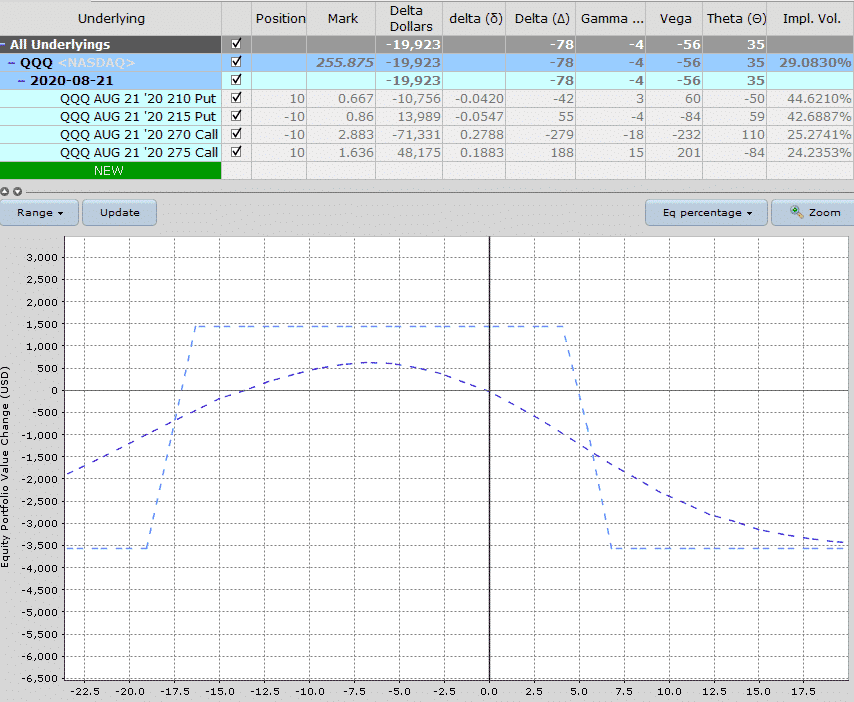Collapse the All Underlyings tree row
854x702 pixels.
tap(3, 45)
